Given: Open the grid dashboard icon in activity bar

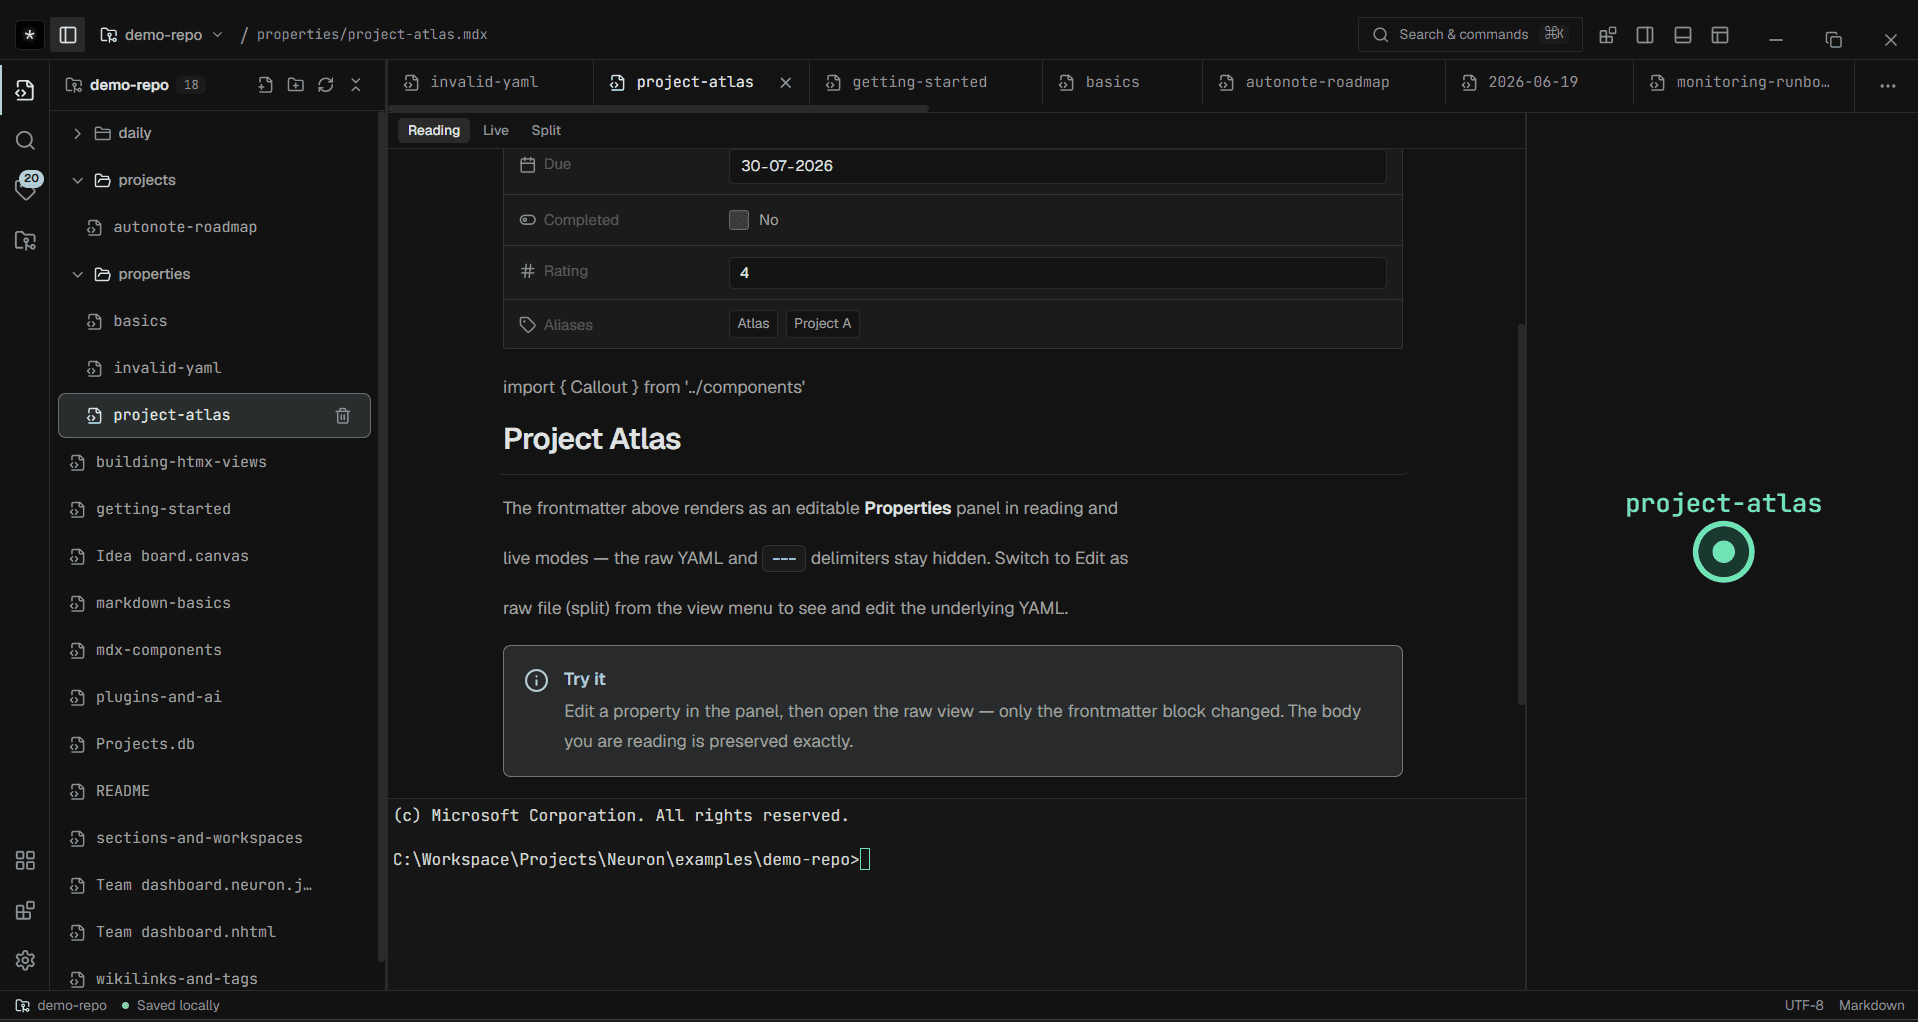Looking at the screenshot, I should (26, 861).
